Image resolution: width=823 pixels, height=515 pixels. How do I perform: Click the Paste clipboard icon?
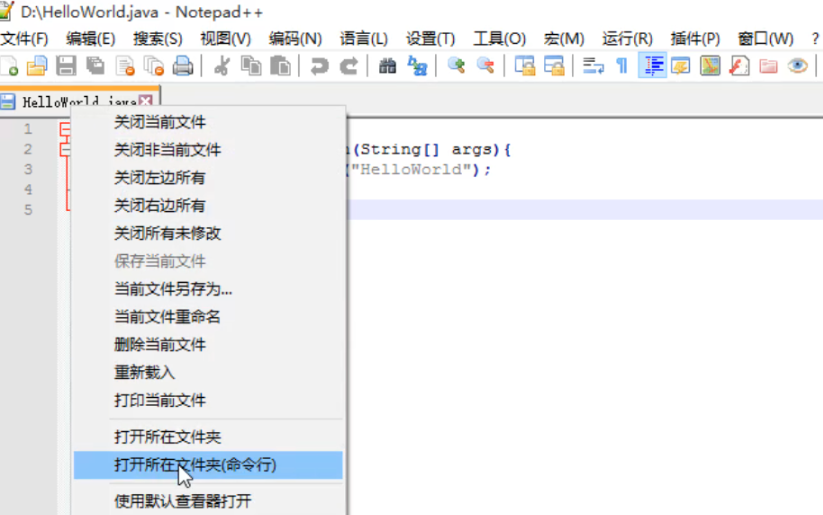(280, 66)
